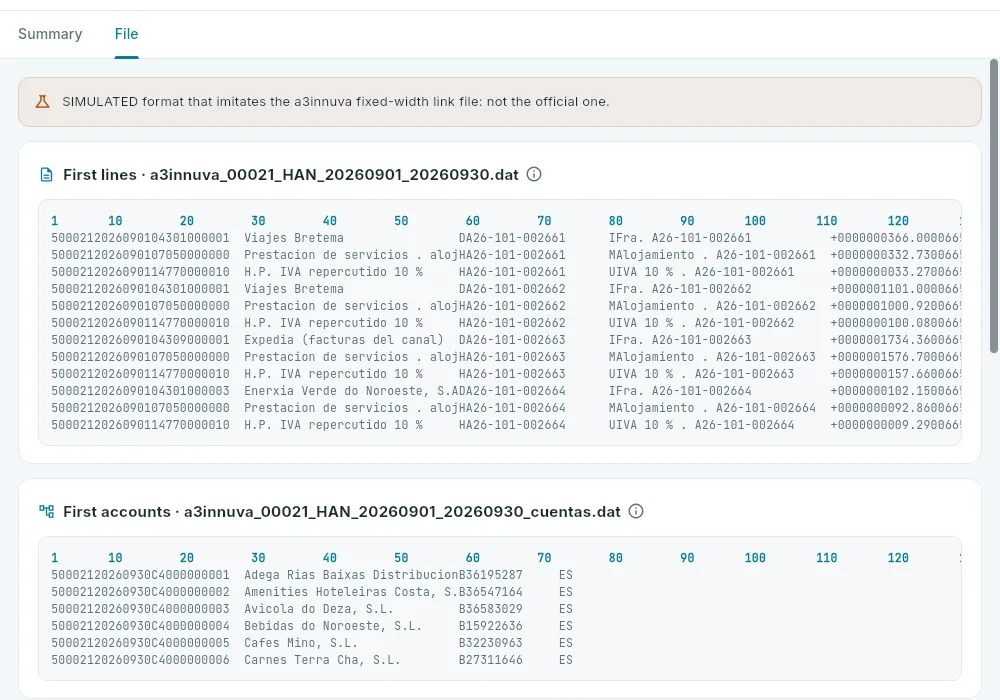Click the document icon beside First lines
1000x700 pixels.
coord(47,175)
